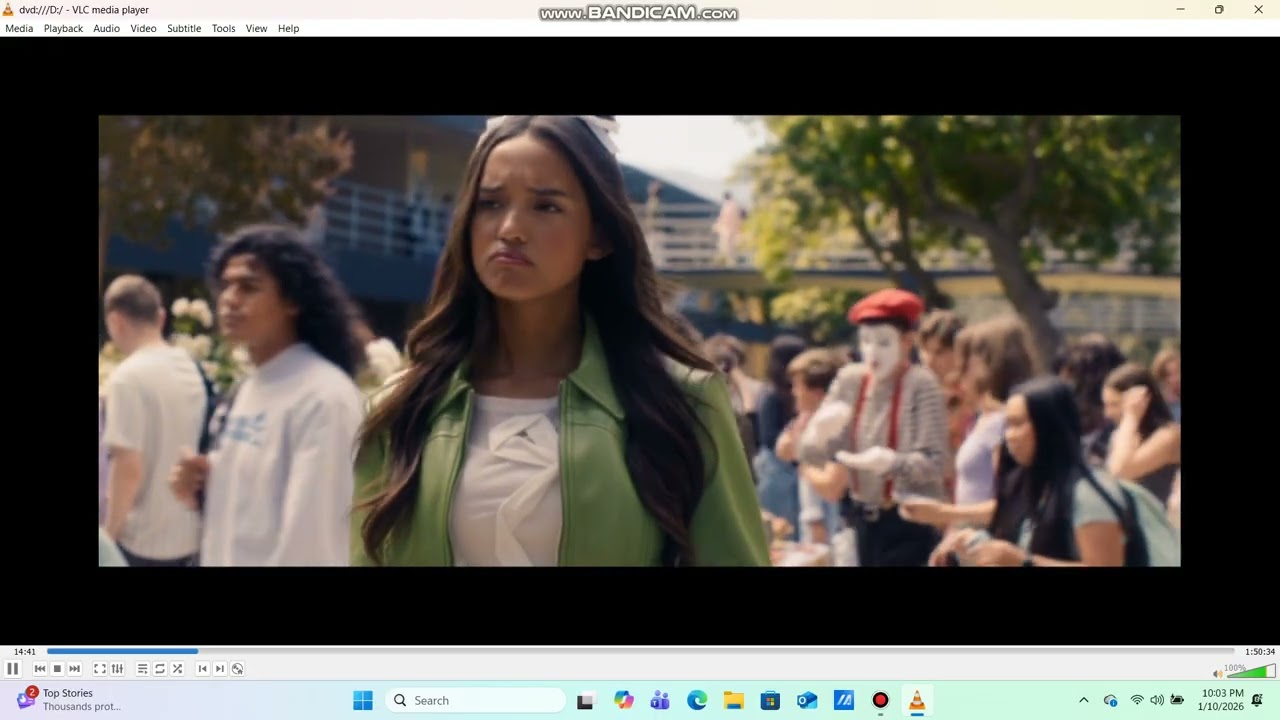Open the battery status tray icon
The height and width of the screenshot is (720, 1280).
pos(1177,700)
